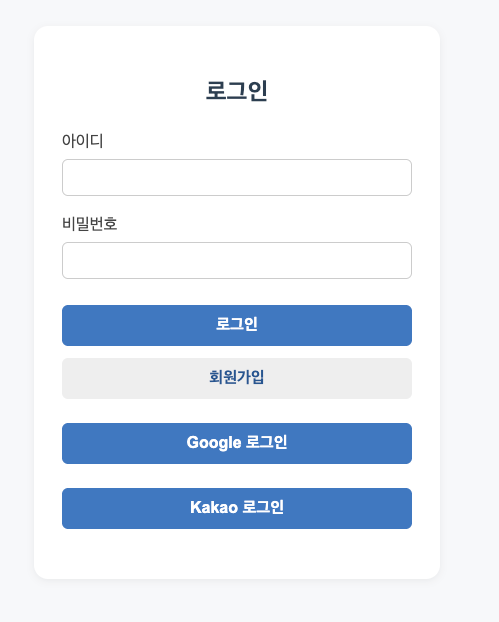Tap the Google social login button
Screen dimensions: 499x622
pyautogui.click(x=237, y=443)
